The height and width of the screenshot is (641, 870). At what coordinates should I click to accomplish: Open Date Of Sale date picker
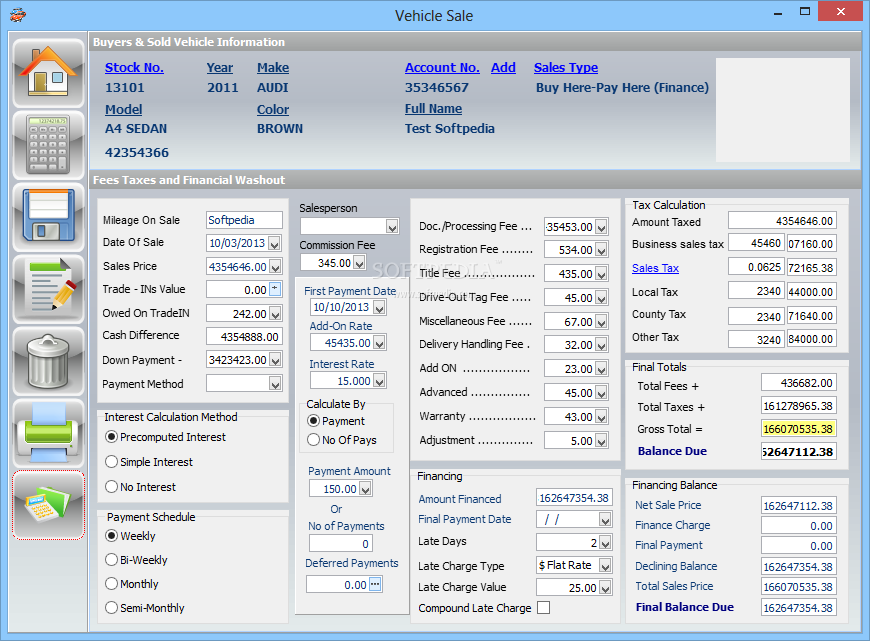pos(275,244)
